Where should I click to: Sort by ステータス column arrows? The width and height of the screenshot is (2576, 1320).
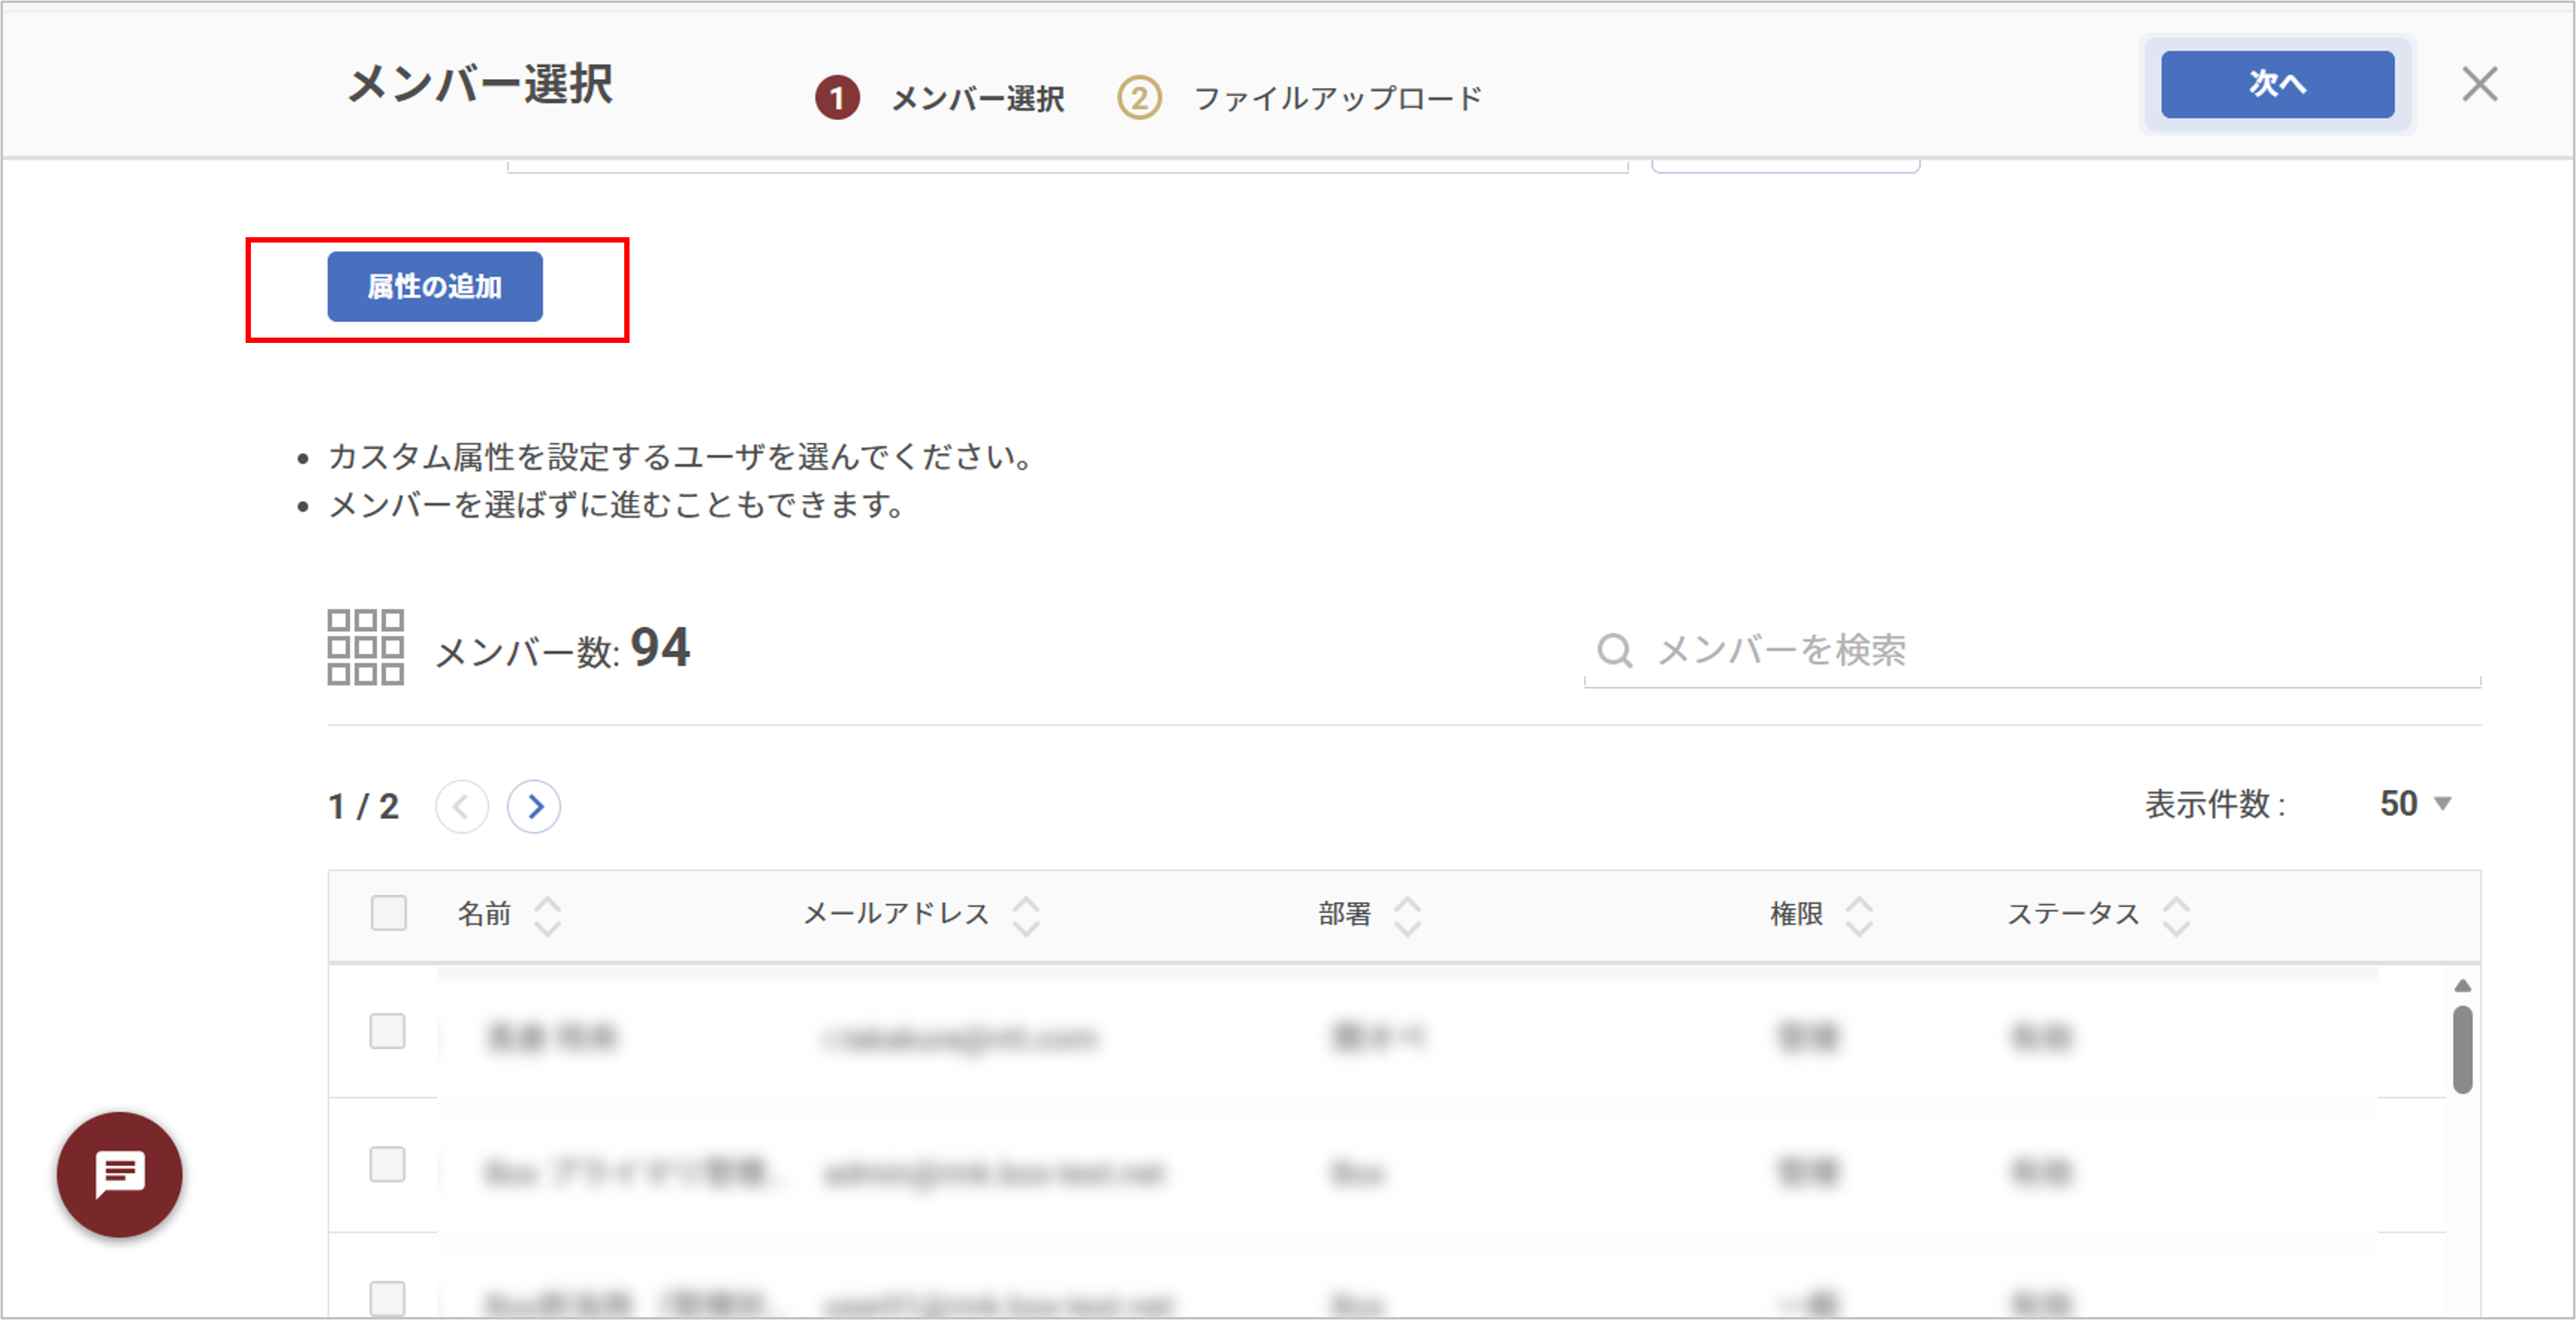point(2176,915)
